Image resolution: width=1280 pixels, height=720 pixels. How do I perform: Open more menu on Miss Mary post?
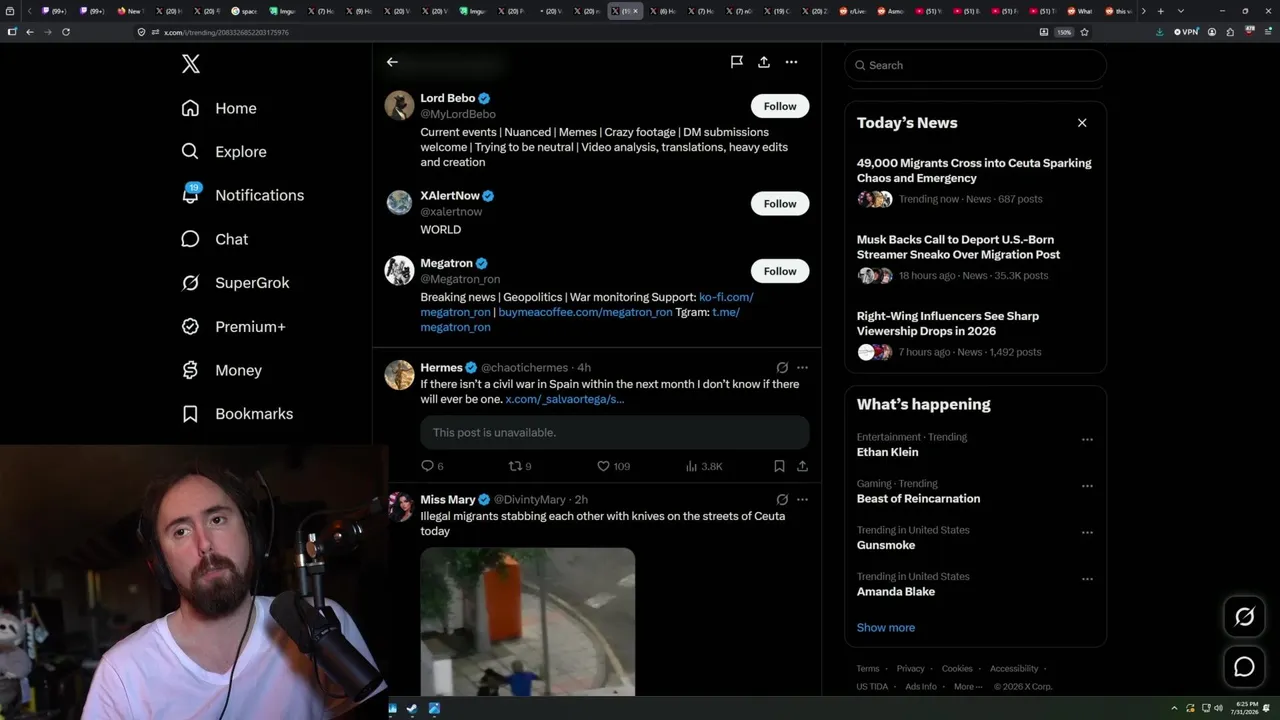pos(802,500)
